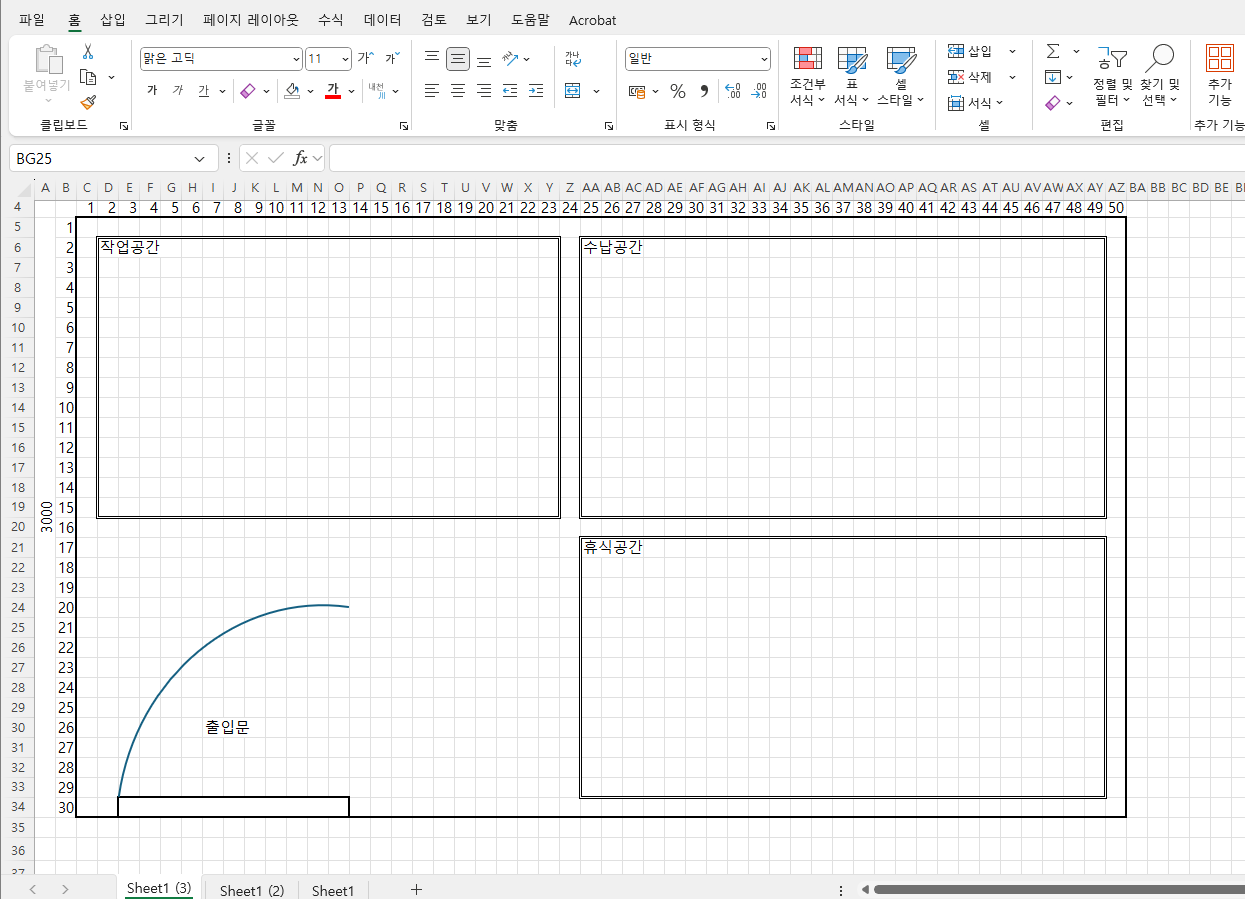Expand the Name Box dropdown arrow

point(199,158)
